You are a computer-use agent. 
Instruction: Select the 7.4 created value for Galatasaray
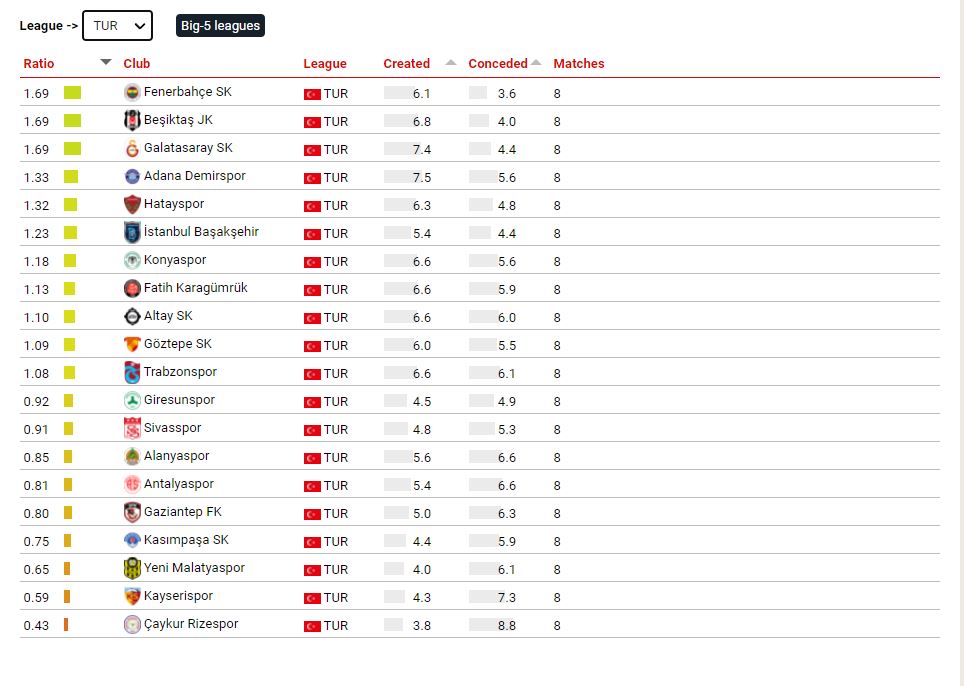pyautogui.click(x=422, y=150)
